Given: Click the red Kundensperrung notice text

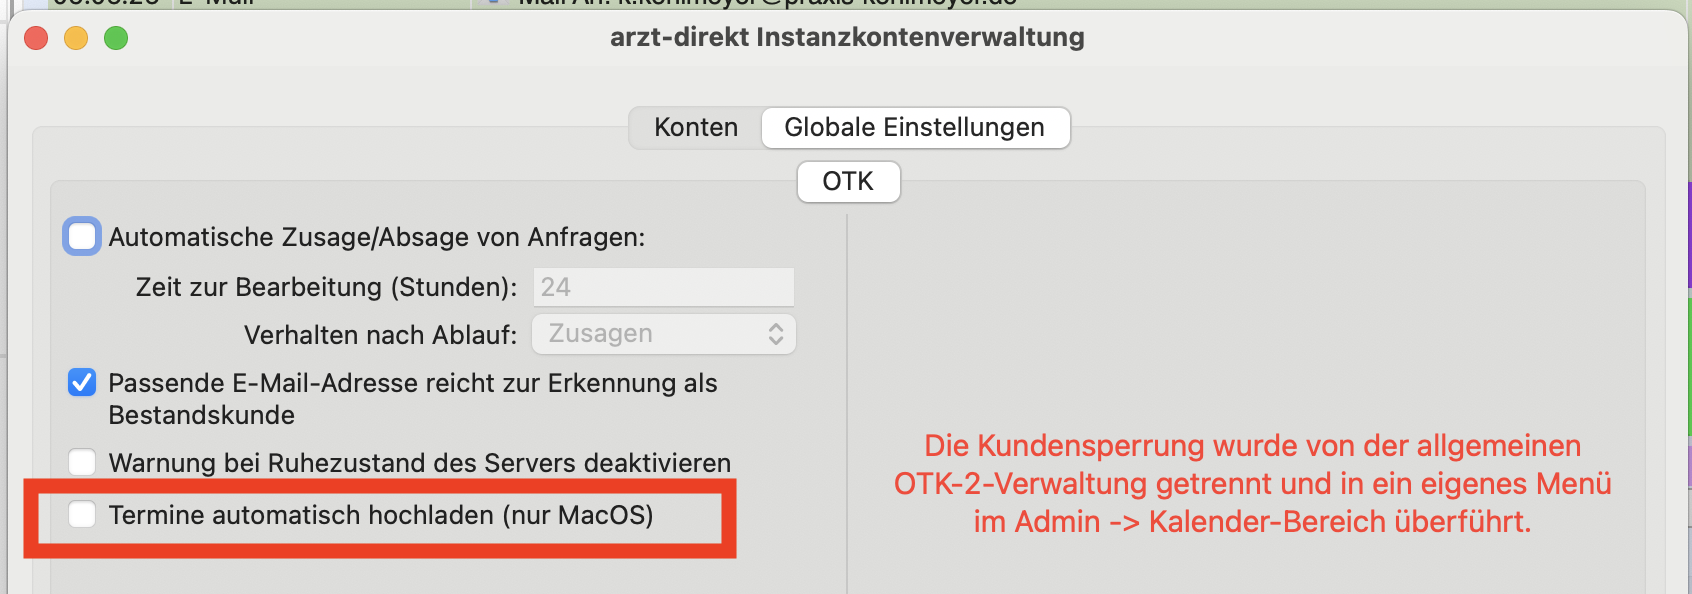Looking at the screenshot, I should [x=1253, y=484].
